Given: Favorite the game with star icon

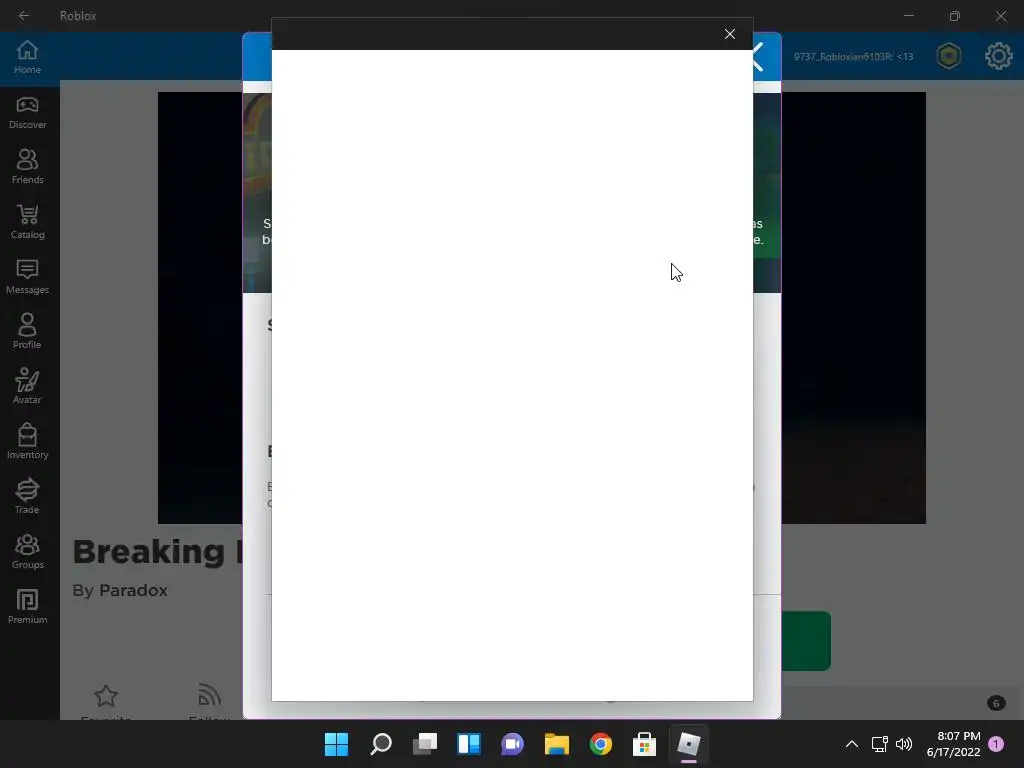Looking at the screenshot, I should pos(106,696).
